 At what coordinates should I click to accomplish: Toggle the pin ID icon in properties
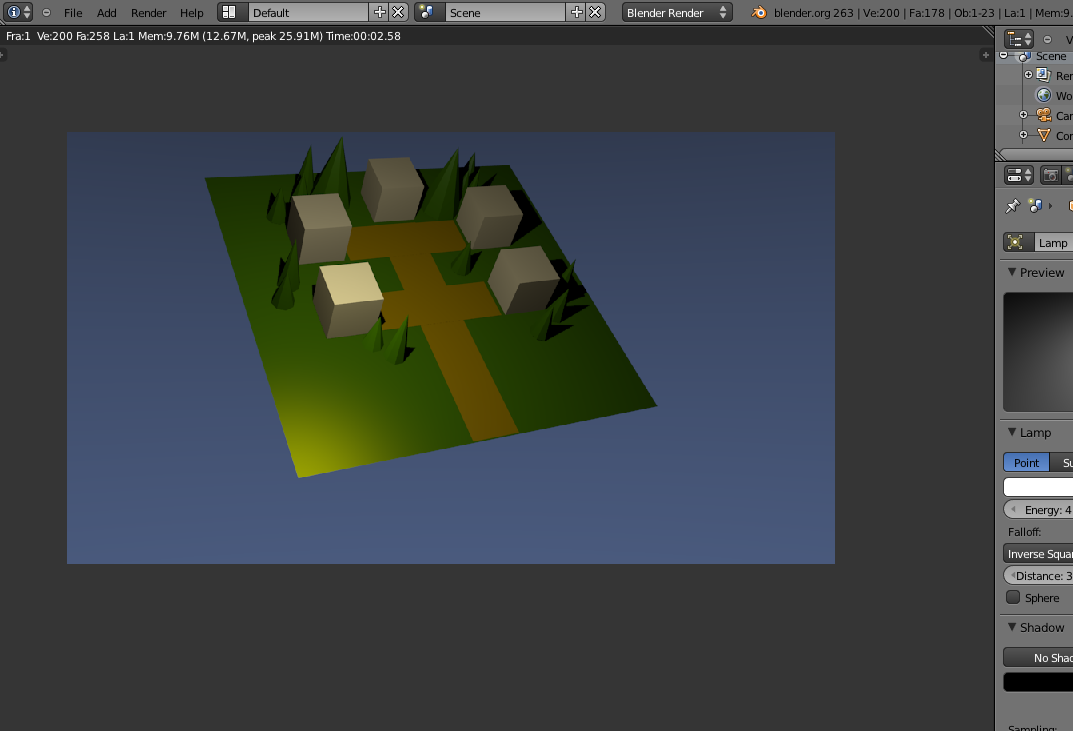pyautogui.click(x=1012, y=205)
